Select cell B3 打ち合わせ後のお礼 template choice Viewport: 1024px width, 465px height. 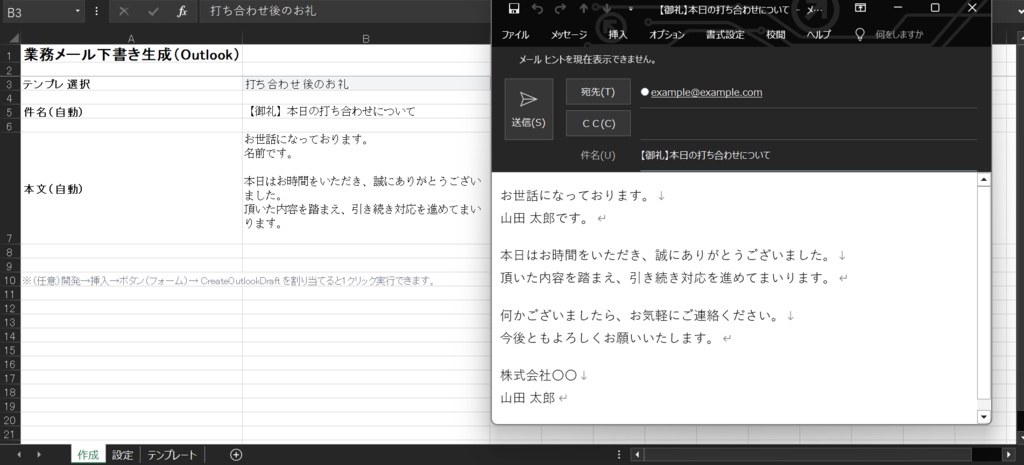(366, 84)
